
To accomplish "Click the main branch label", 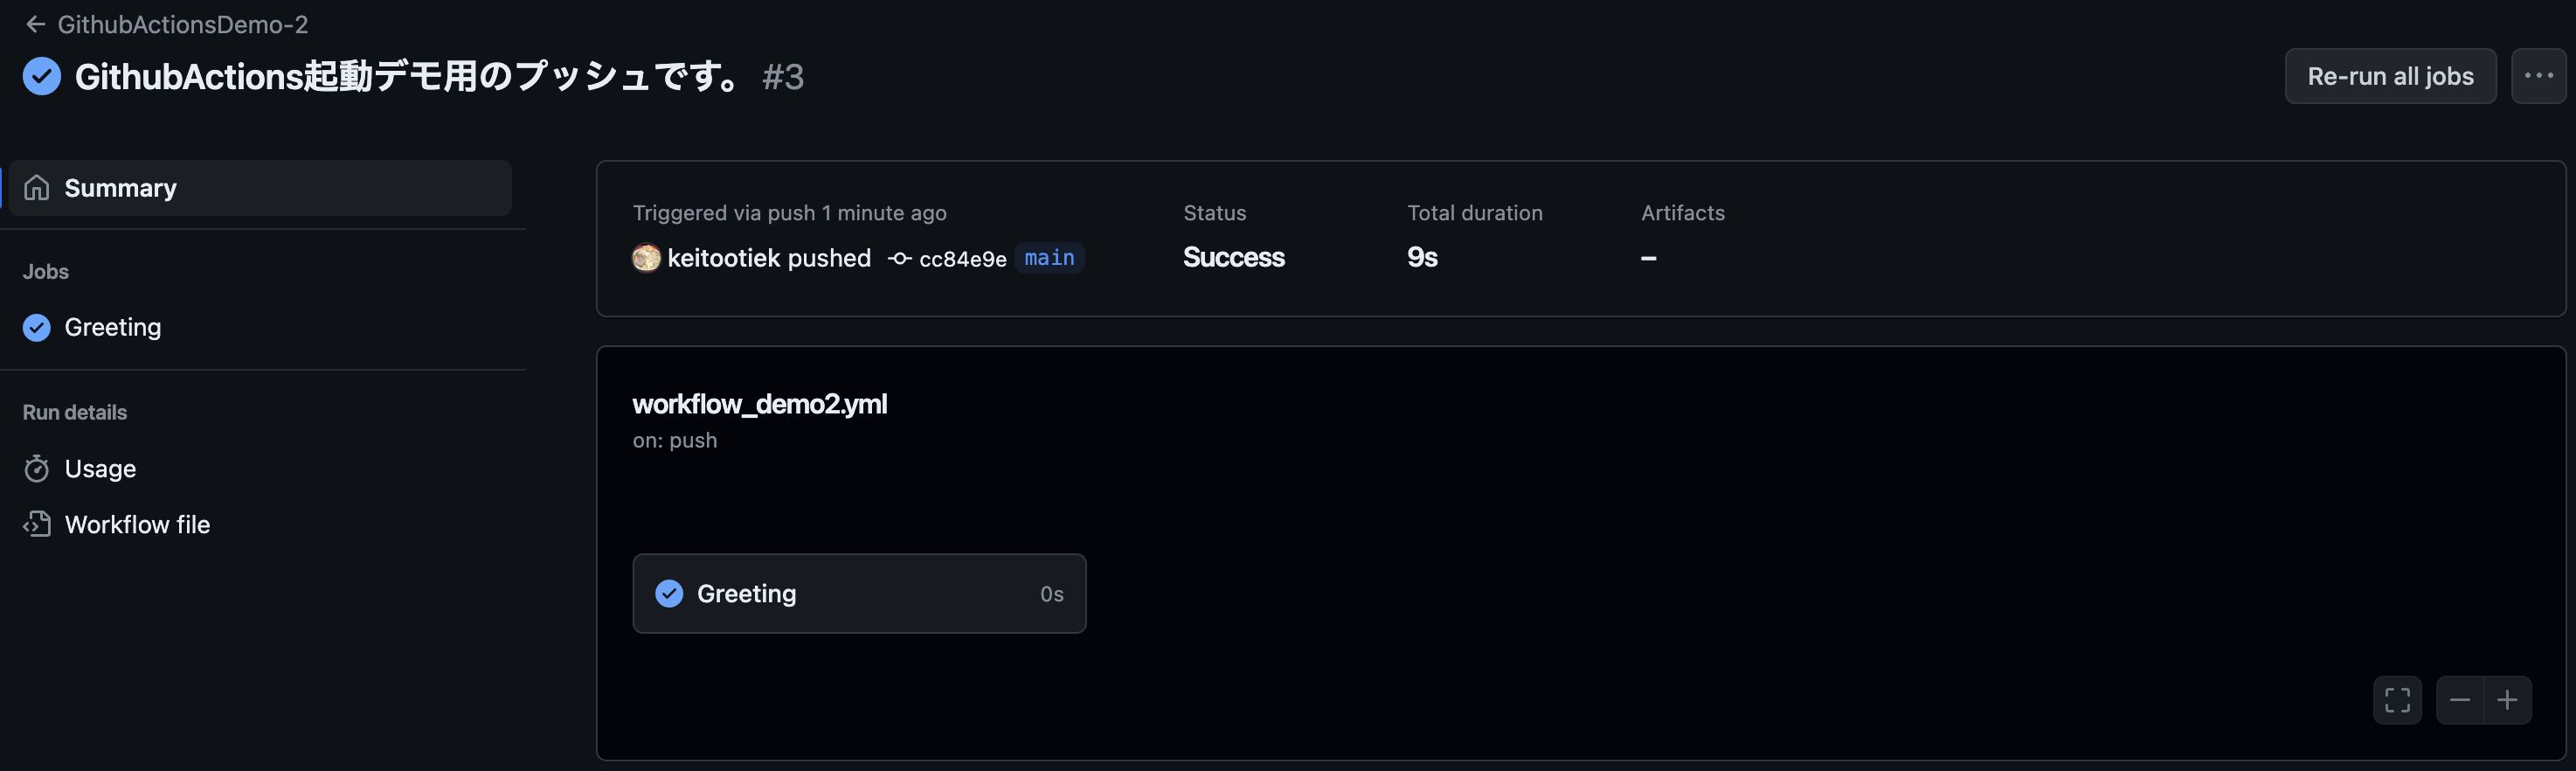I will click(1049, 258).
